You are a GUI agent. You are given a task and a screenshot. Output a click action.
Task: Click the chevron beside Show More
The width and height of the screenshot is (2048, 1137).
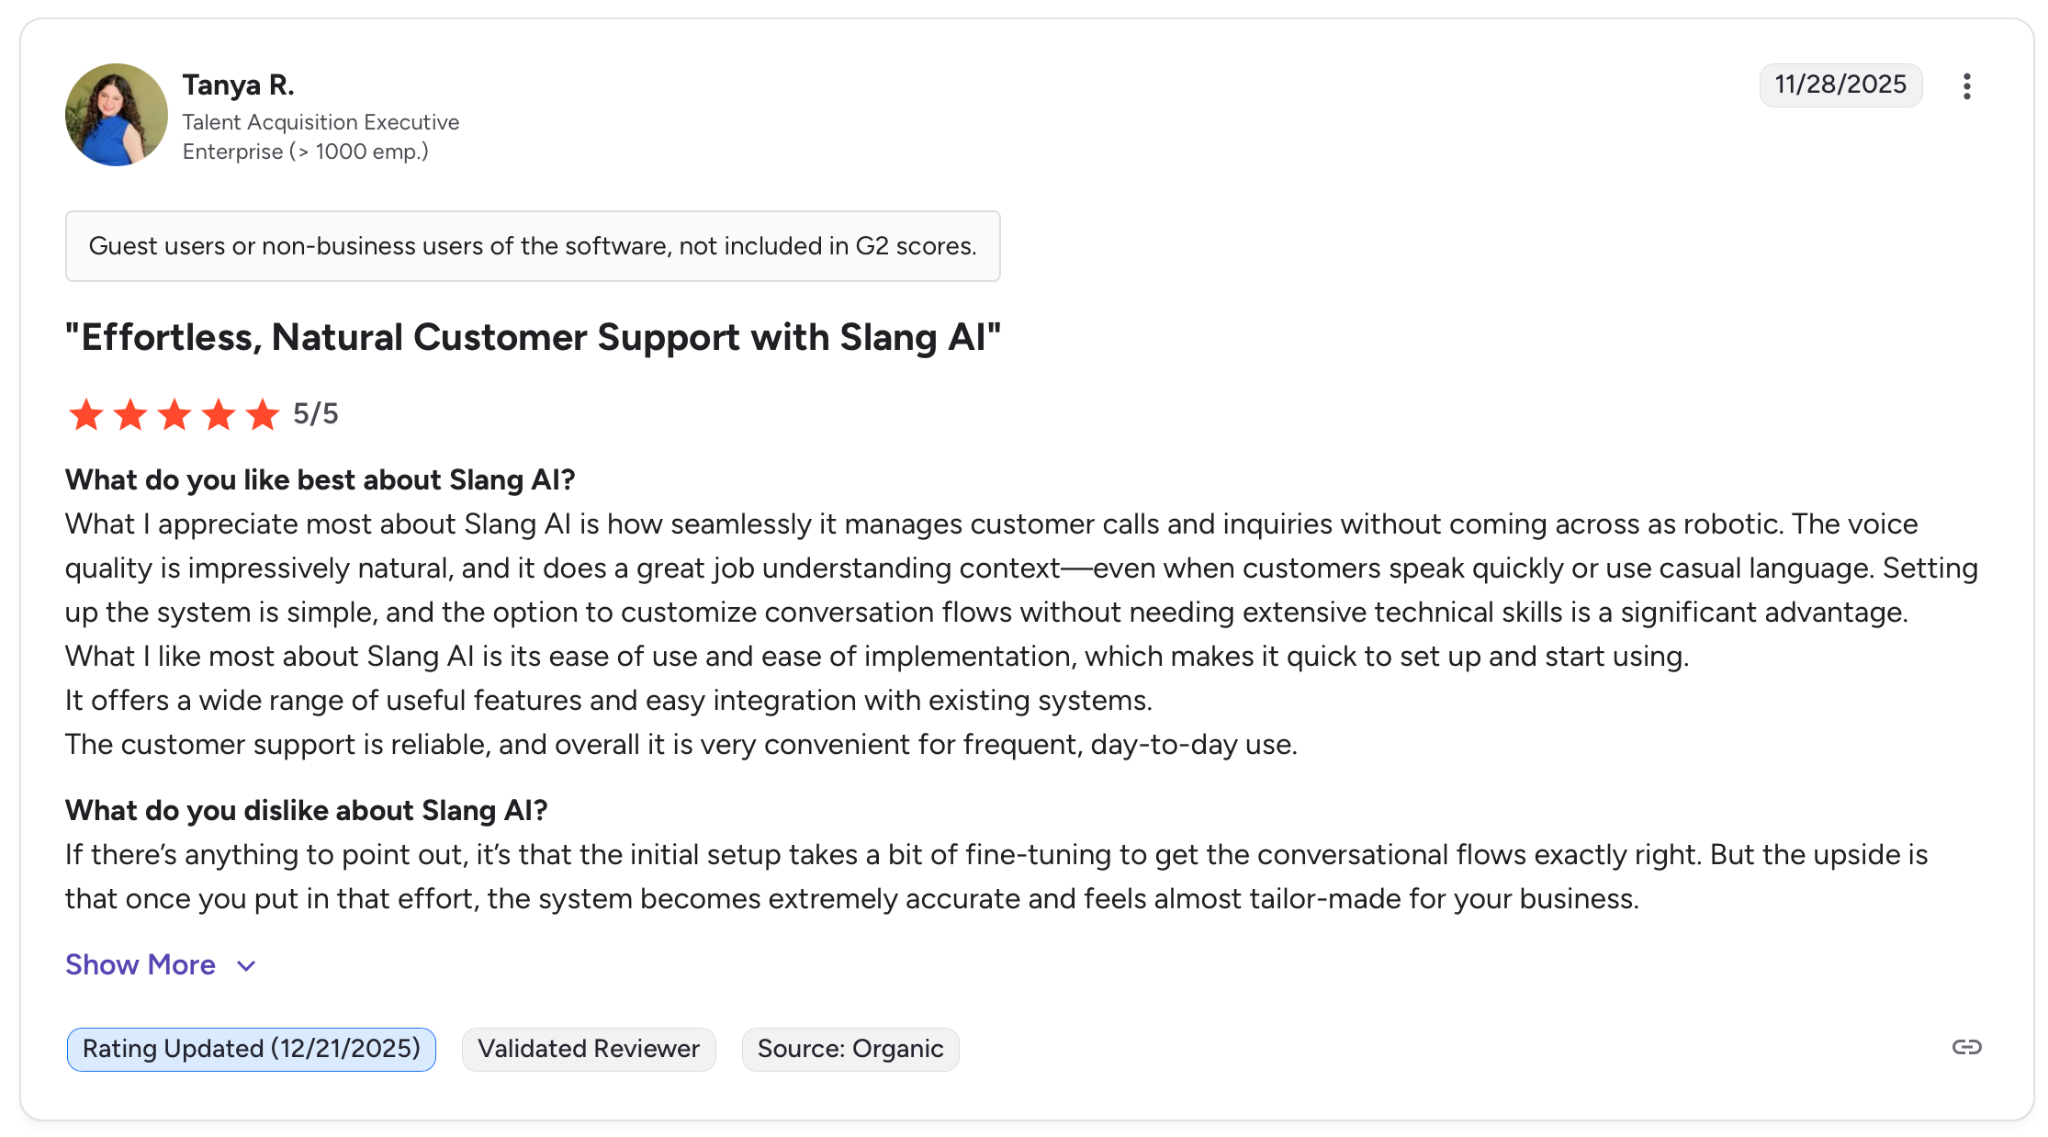click(246, 966)
